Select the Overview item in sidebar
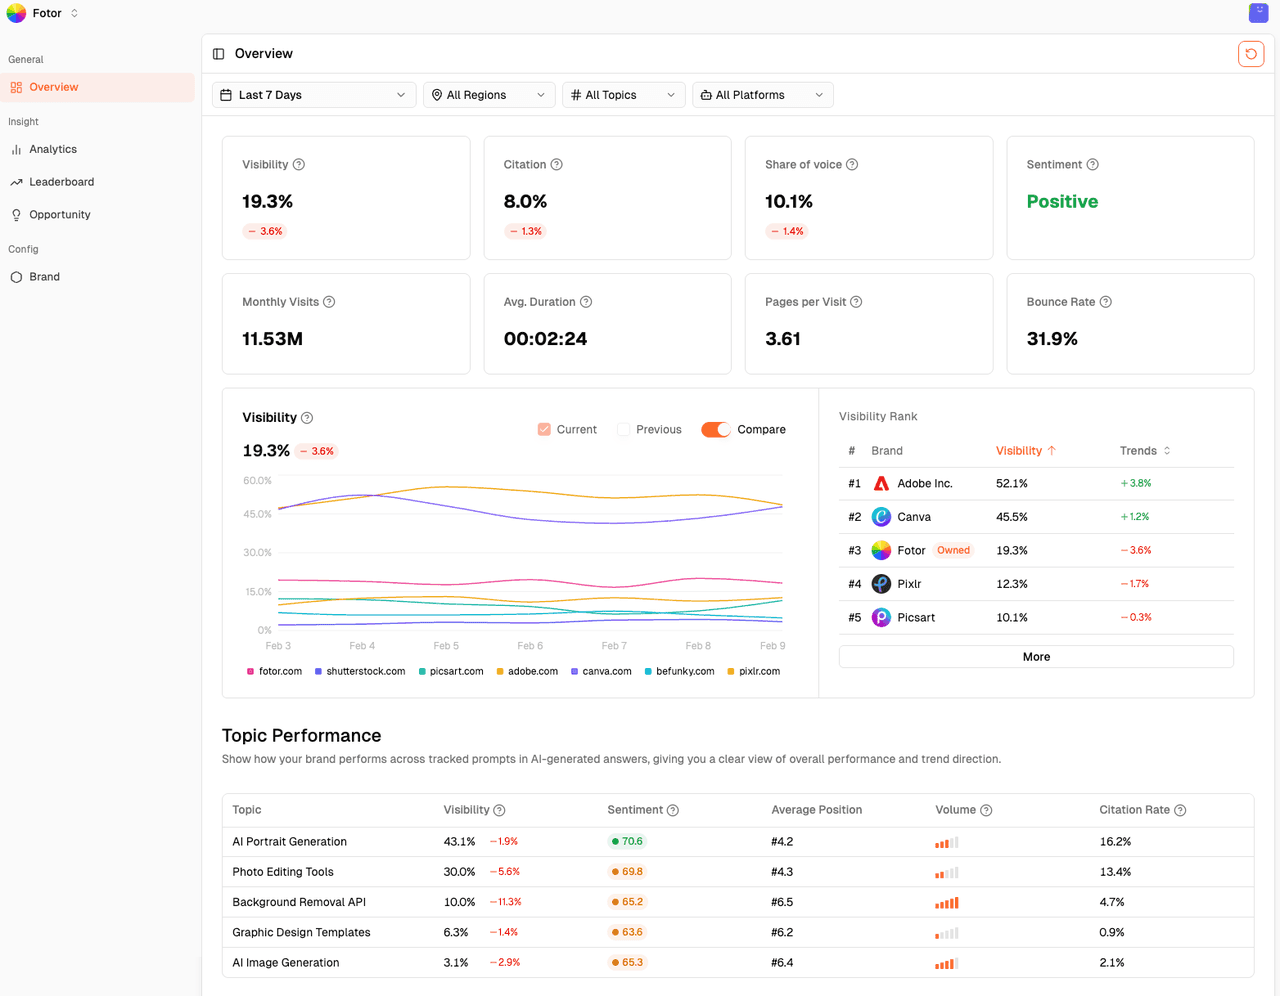 [x=98, y=87]
